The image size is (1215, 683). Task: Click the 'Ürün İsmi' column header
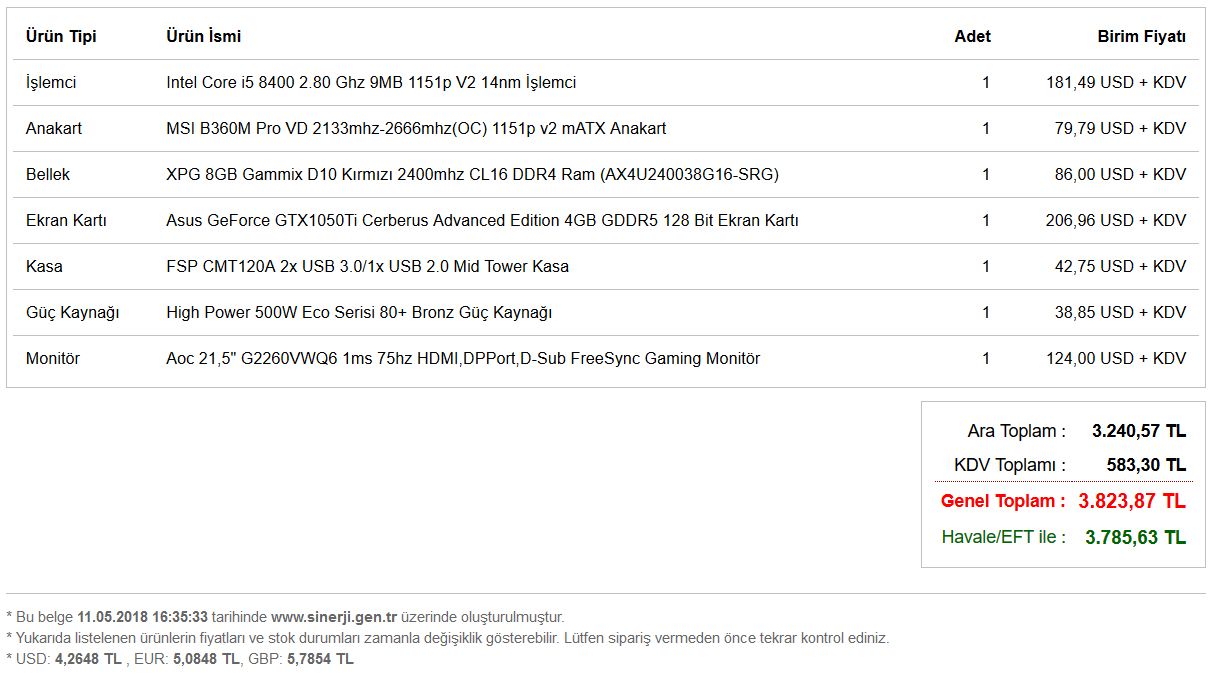click(x=203, y=36)
